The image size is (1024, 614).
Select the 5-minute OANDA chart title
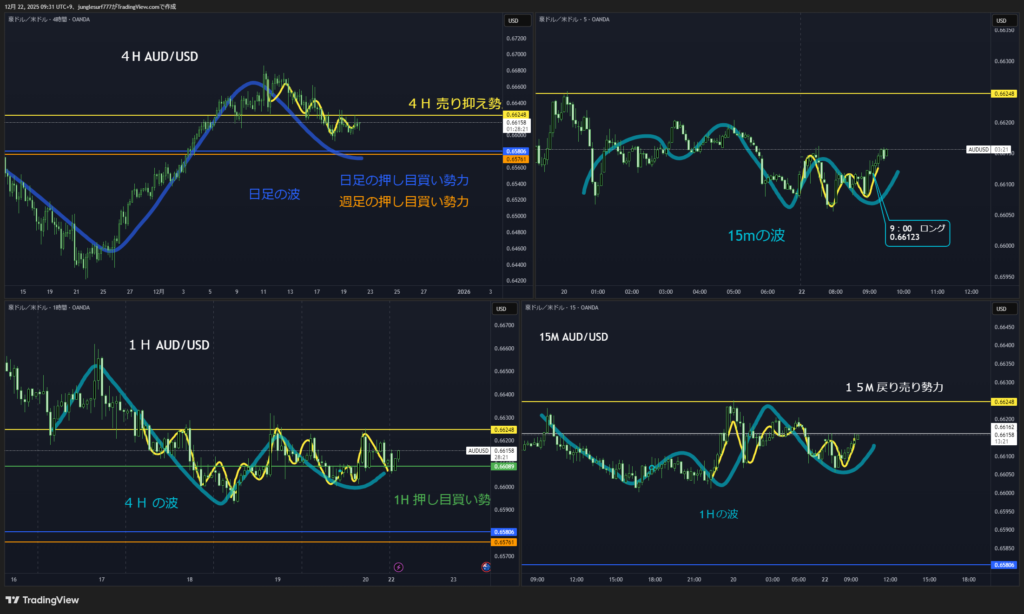pyautogui.click(x=578, y=20)
